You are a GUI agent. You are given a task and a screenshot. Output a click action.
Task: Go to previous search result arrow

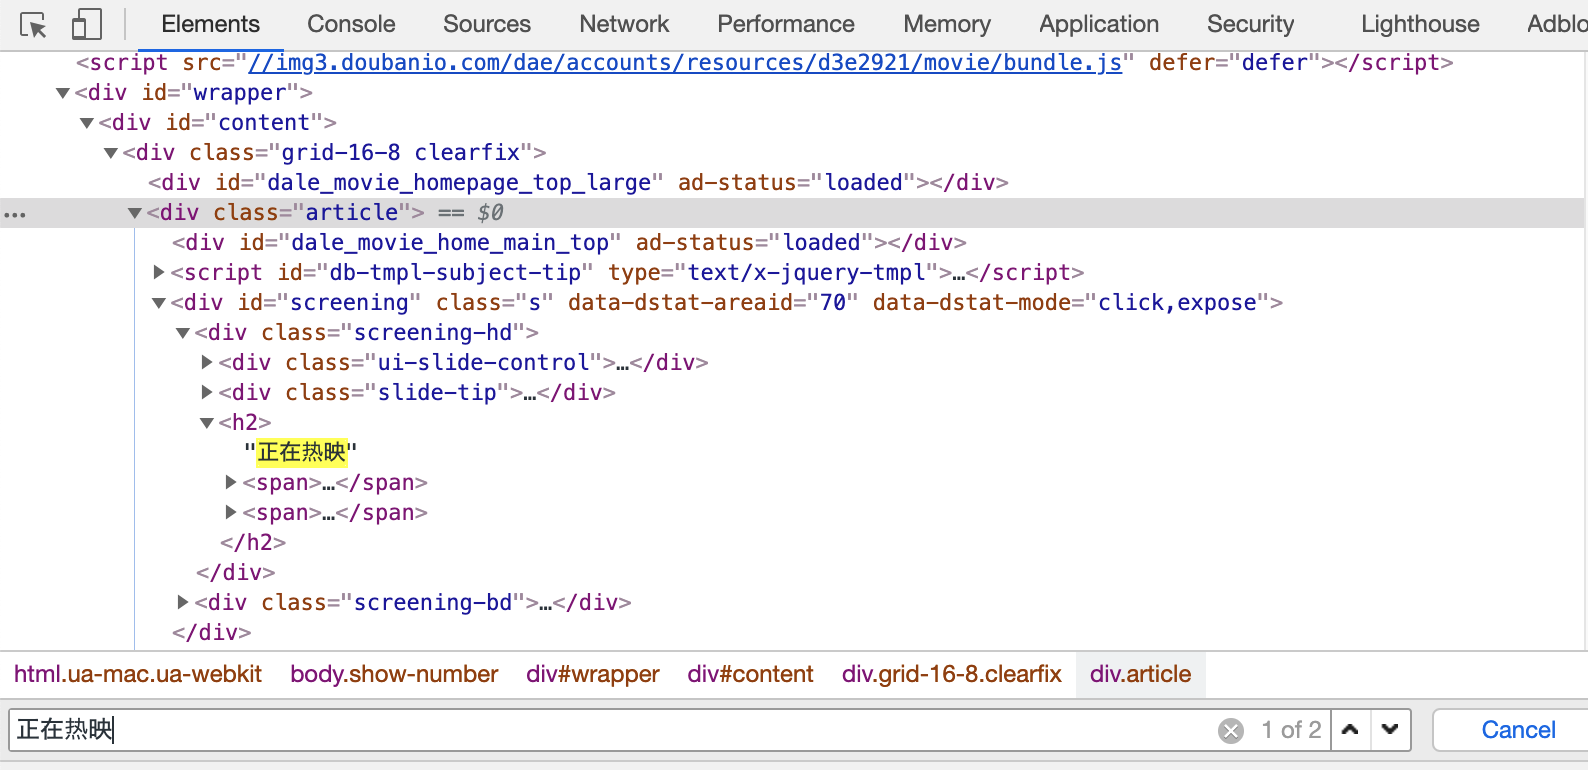tap(1350, 730)
